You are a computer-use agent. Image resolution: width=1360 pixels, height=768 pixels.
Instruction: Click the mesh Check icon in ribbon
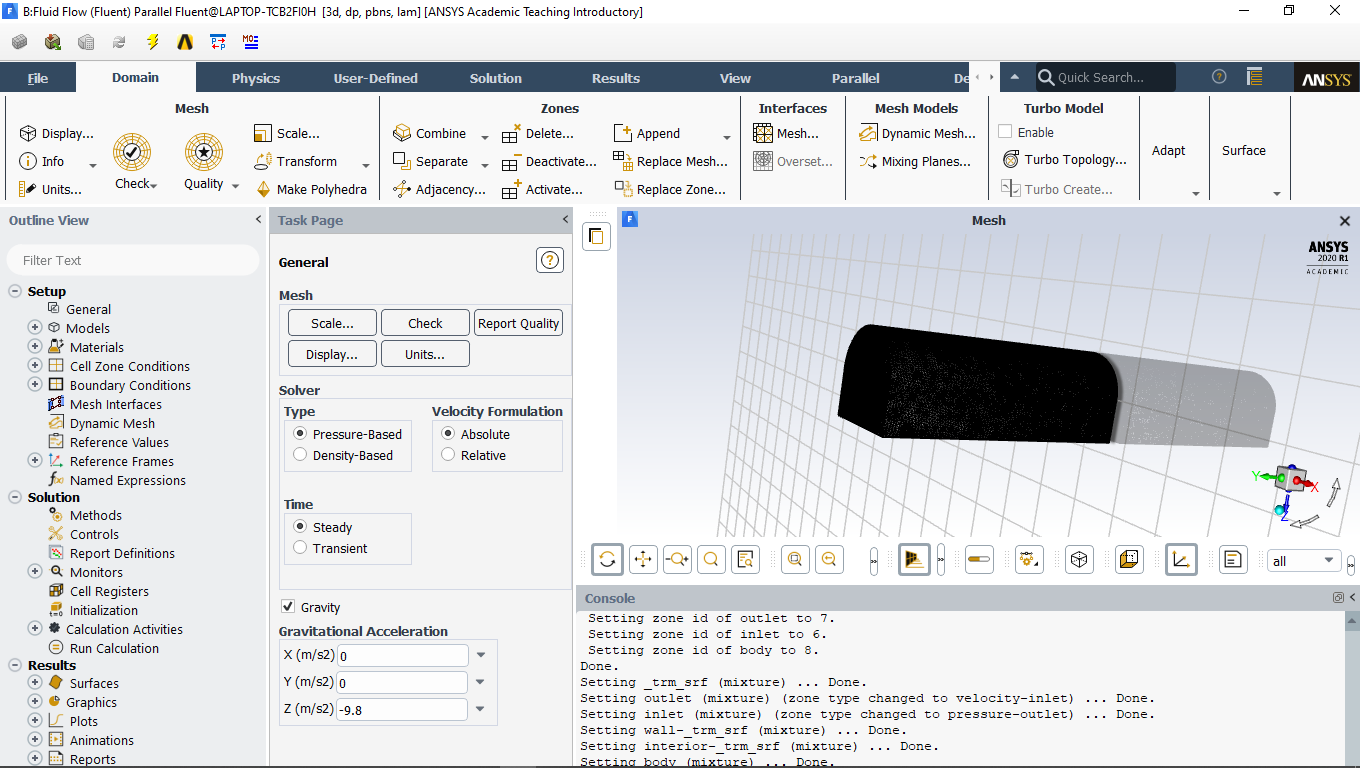[x=132, y=152]
